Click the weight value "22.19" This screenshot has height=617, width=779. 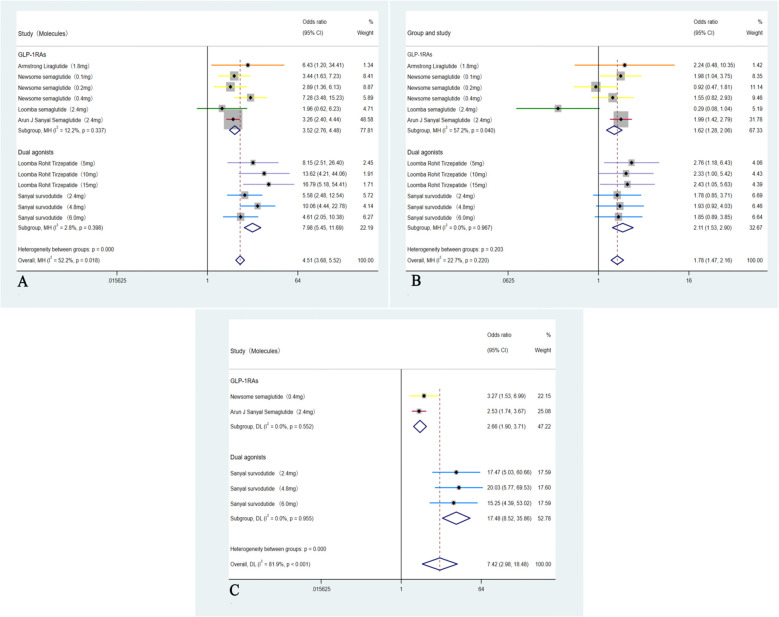[x=367, y=228]
